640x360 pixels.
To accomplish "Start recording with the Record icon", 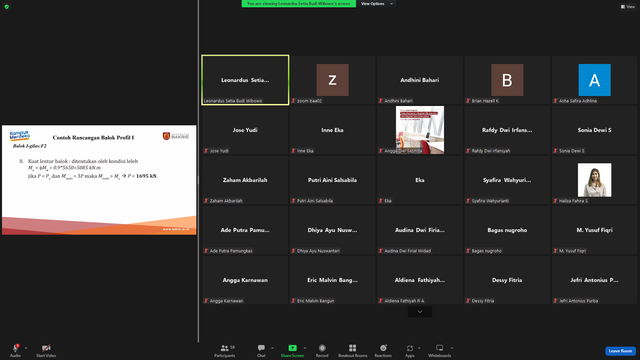I will tap(322, 348).
